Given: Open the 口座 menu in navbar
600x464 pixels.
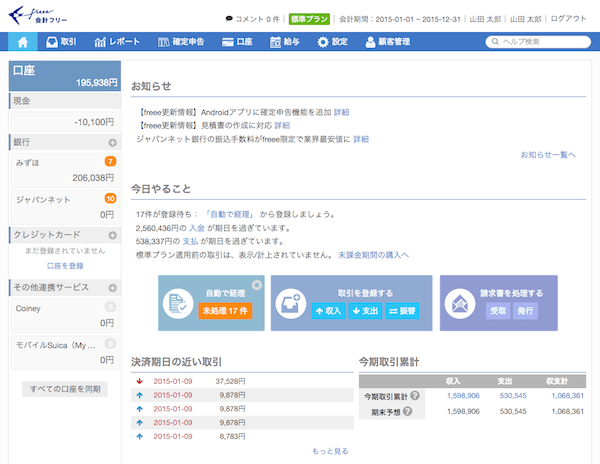Looking at the screenshot, I should click(x=237, y=42).
